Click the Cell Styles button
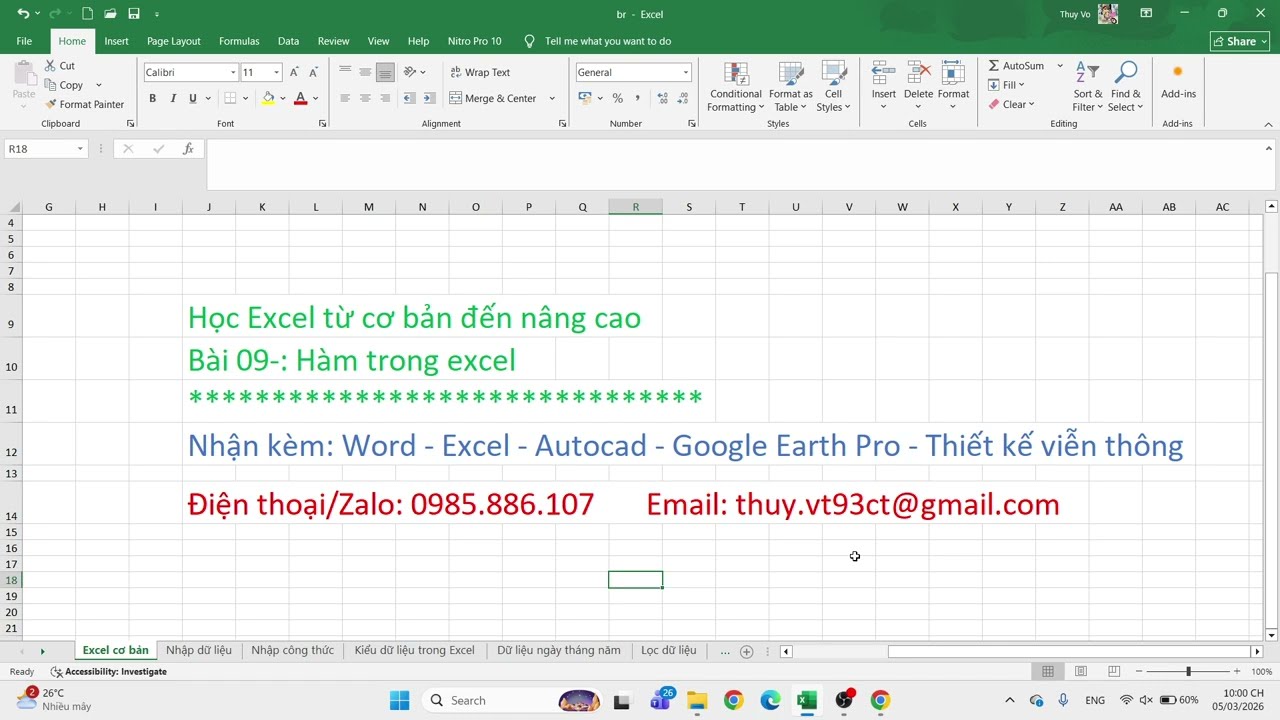This screenshot has height=720, width=1280. coord(833,86)
